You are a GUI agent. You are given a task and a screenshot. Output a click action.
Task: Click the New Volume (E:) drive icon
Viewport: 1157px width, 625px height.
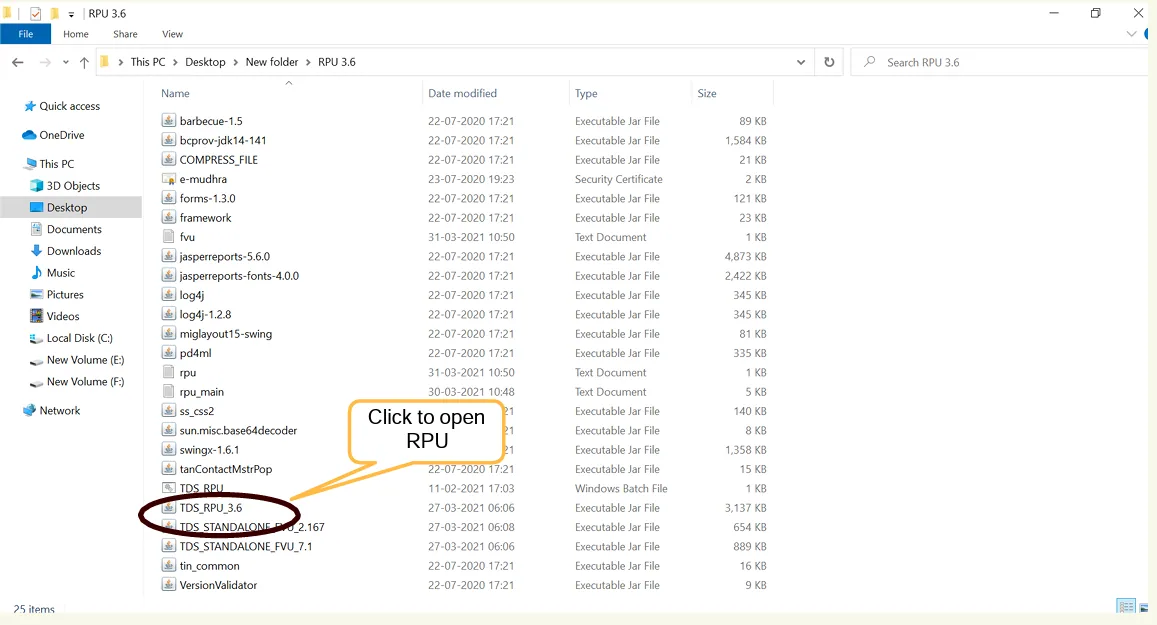pos(36,361)
